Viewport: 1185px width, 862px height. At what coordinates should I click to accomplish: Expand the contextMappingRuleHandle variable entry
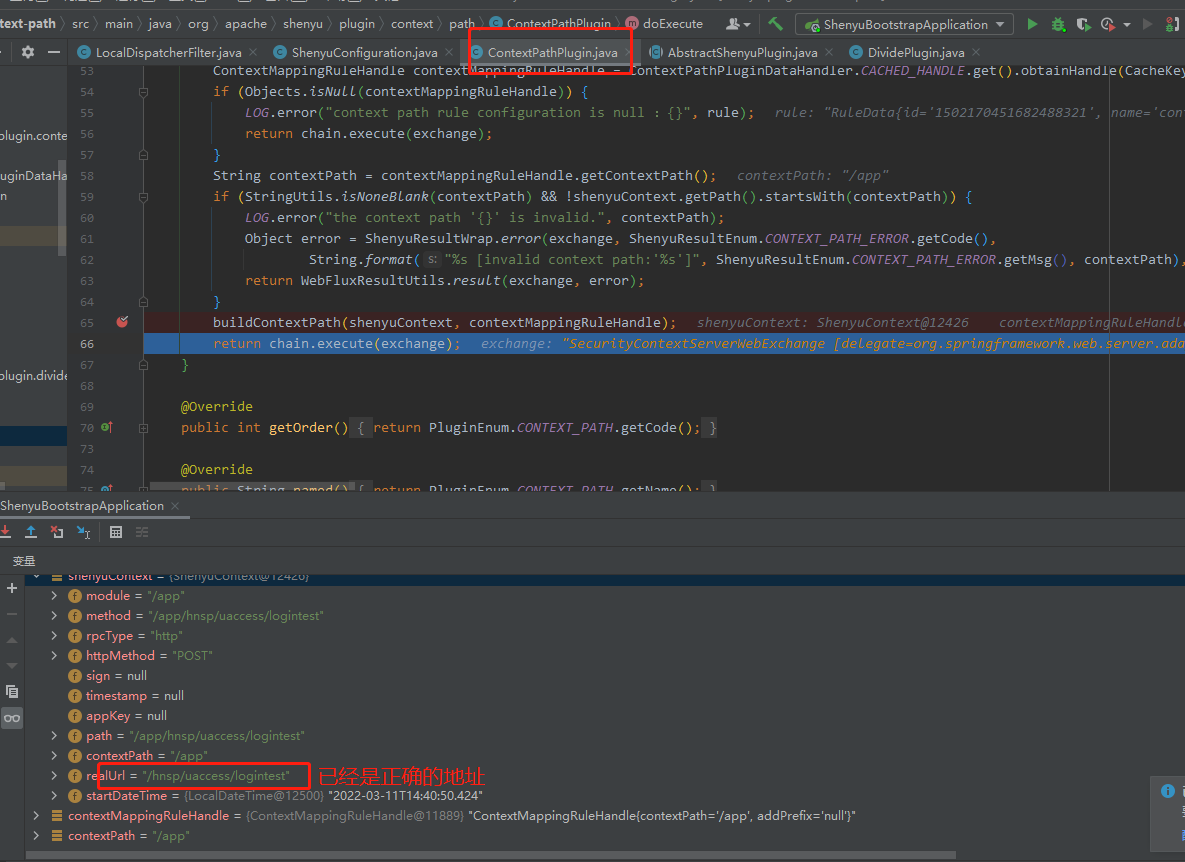click(36, 815)
